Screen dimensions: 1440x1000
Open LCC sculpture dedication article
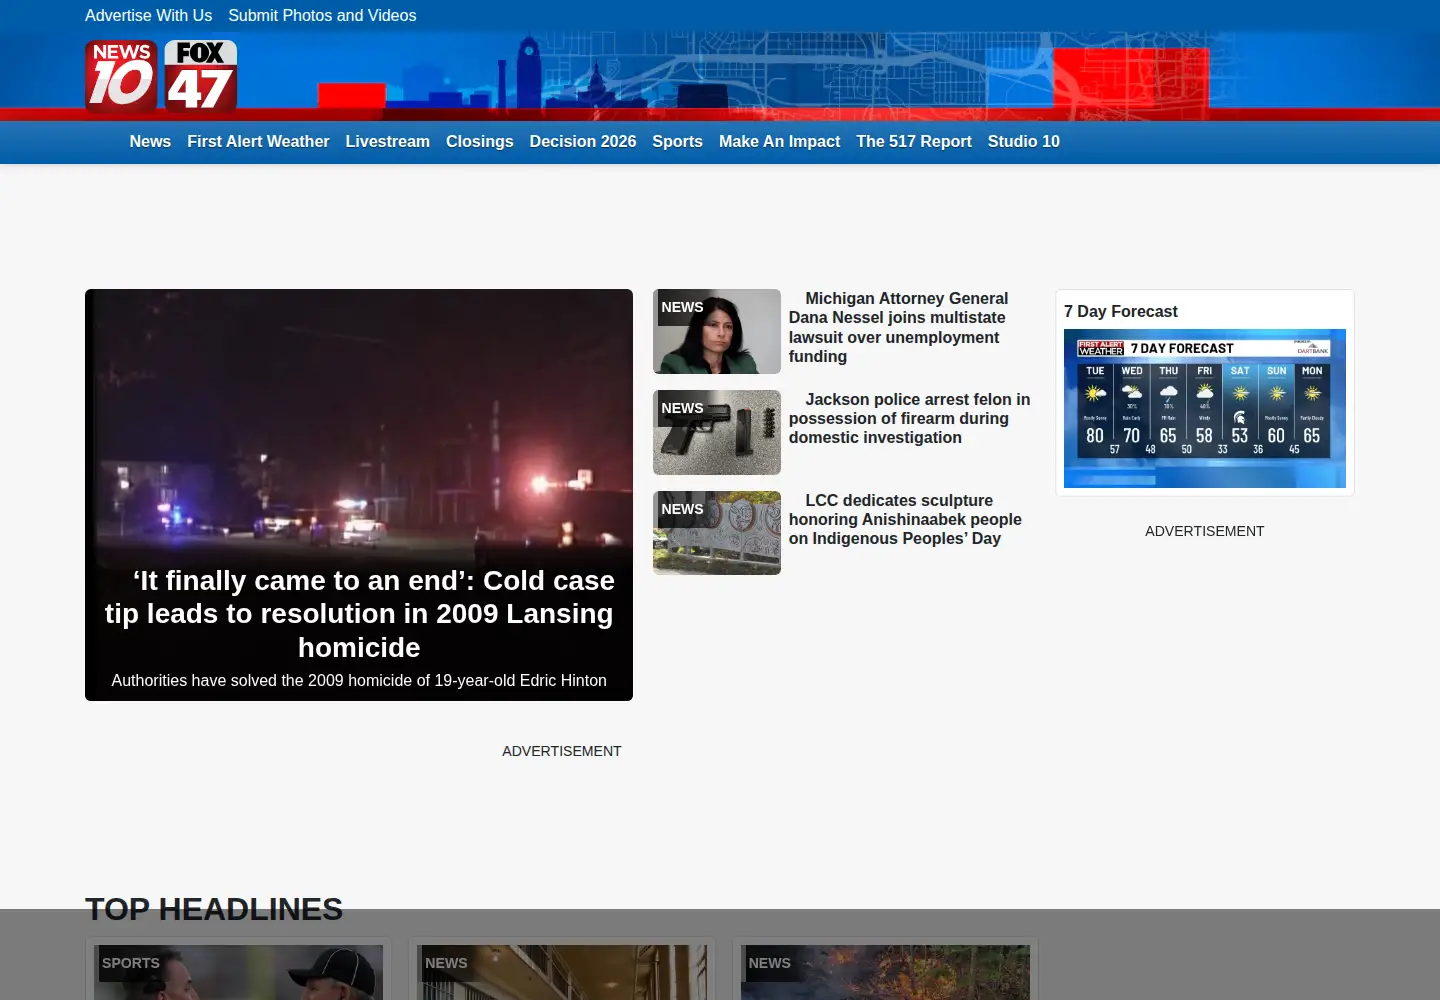(x=905, y=519)
